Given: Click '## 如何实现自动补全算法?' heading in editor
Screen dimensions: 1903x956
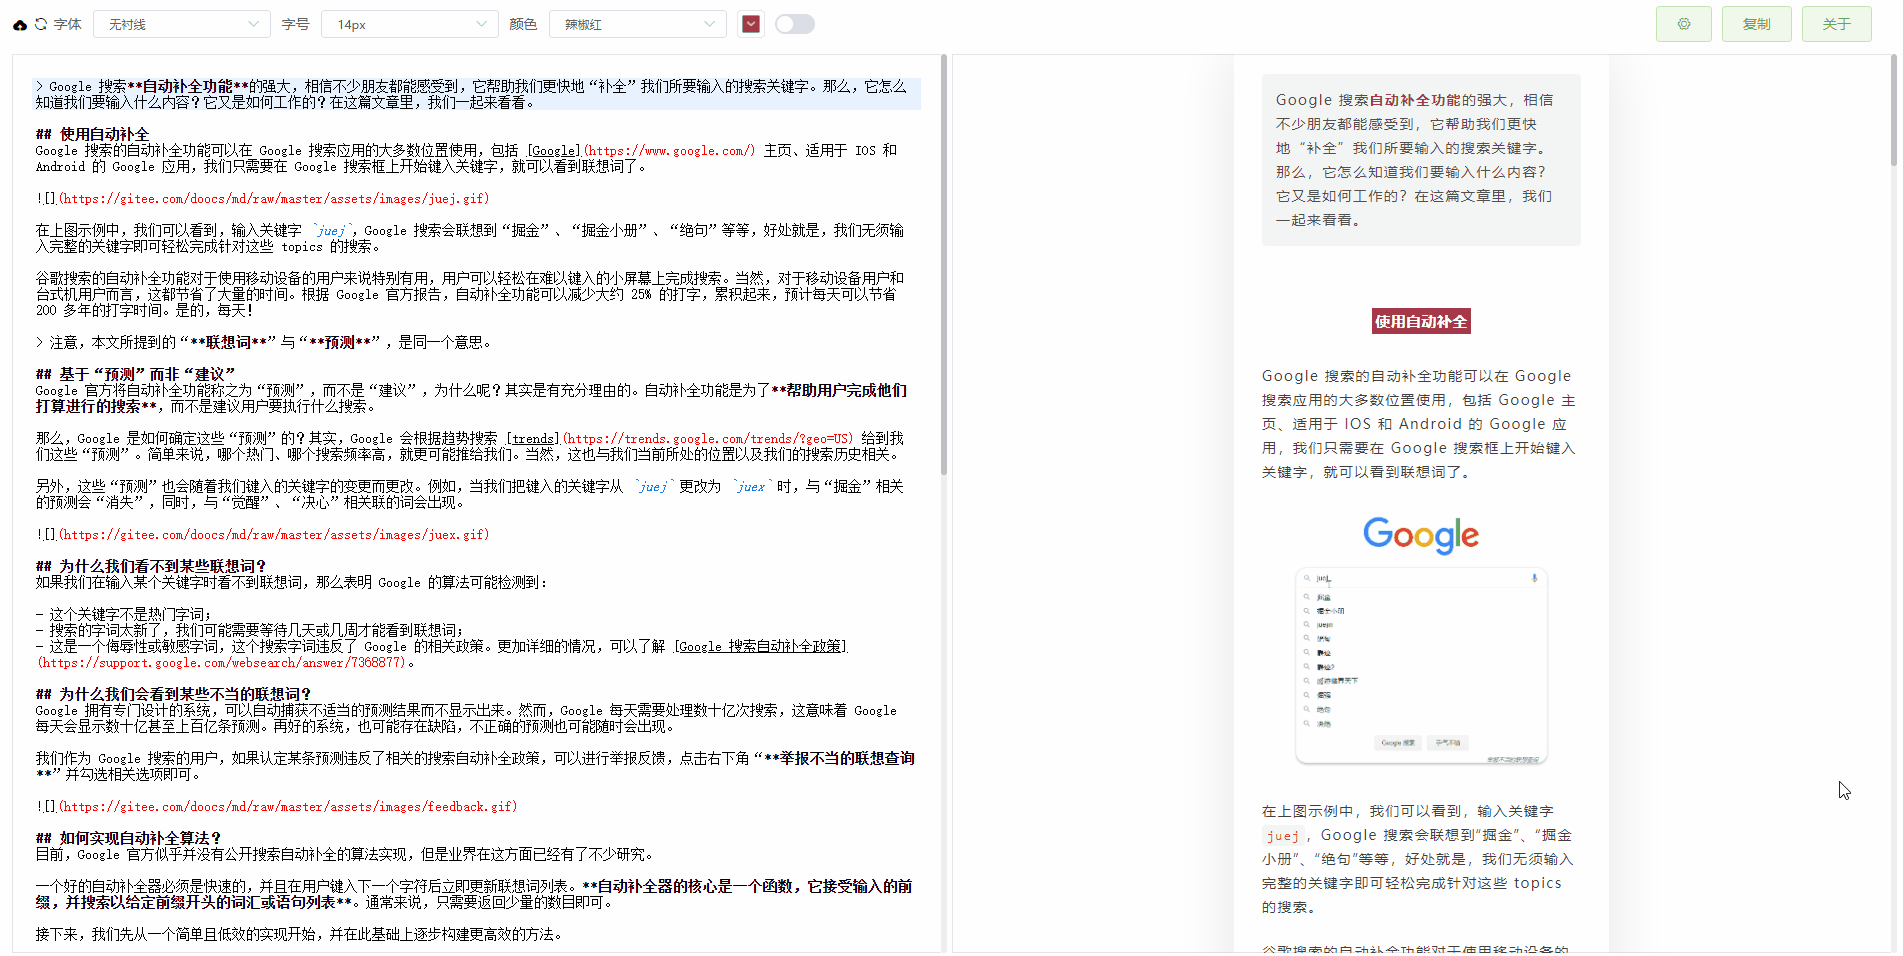Looking at the screenshot, I should point(128,839).
